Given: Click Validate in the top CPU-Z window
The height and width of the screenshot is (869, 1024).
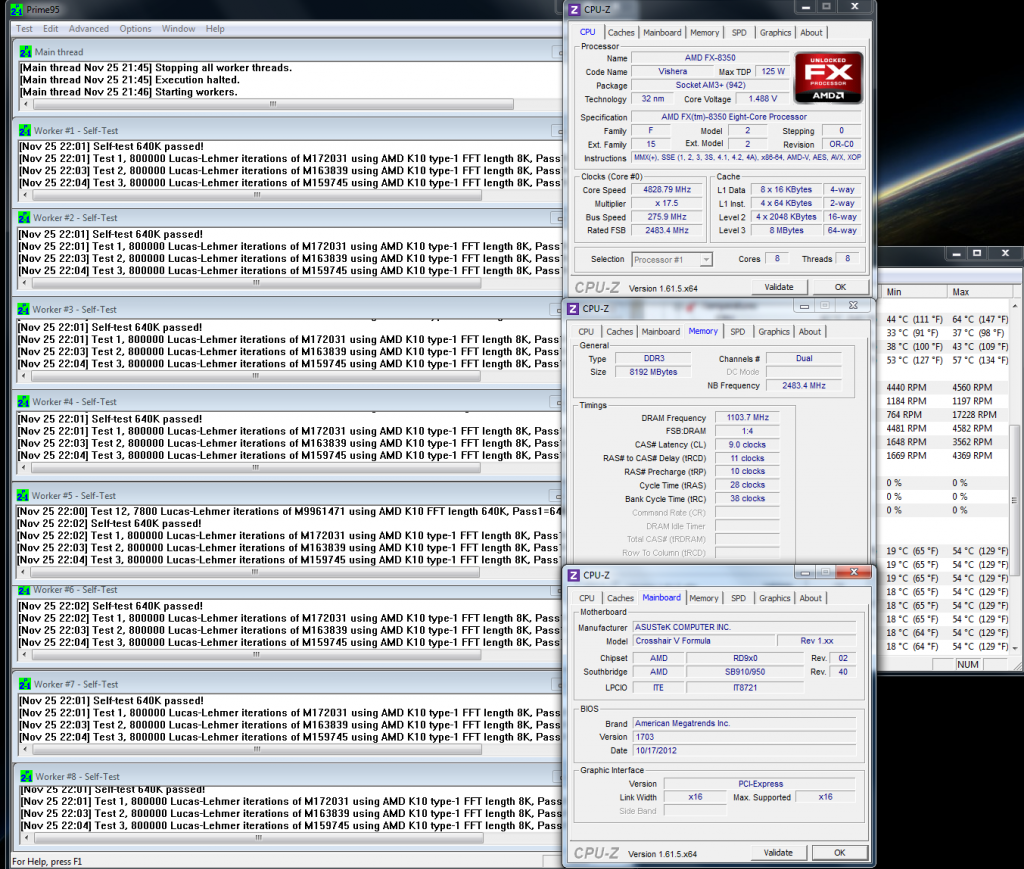Looking at the screenshot, I should pos(778,287).
